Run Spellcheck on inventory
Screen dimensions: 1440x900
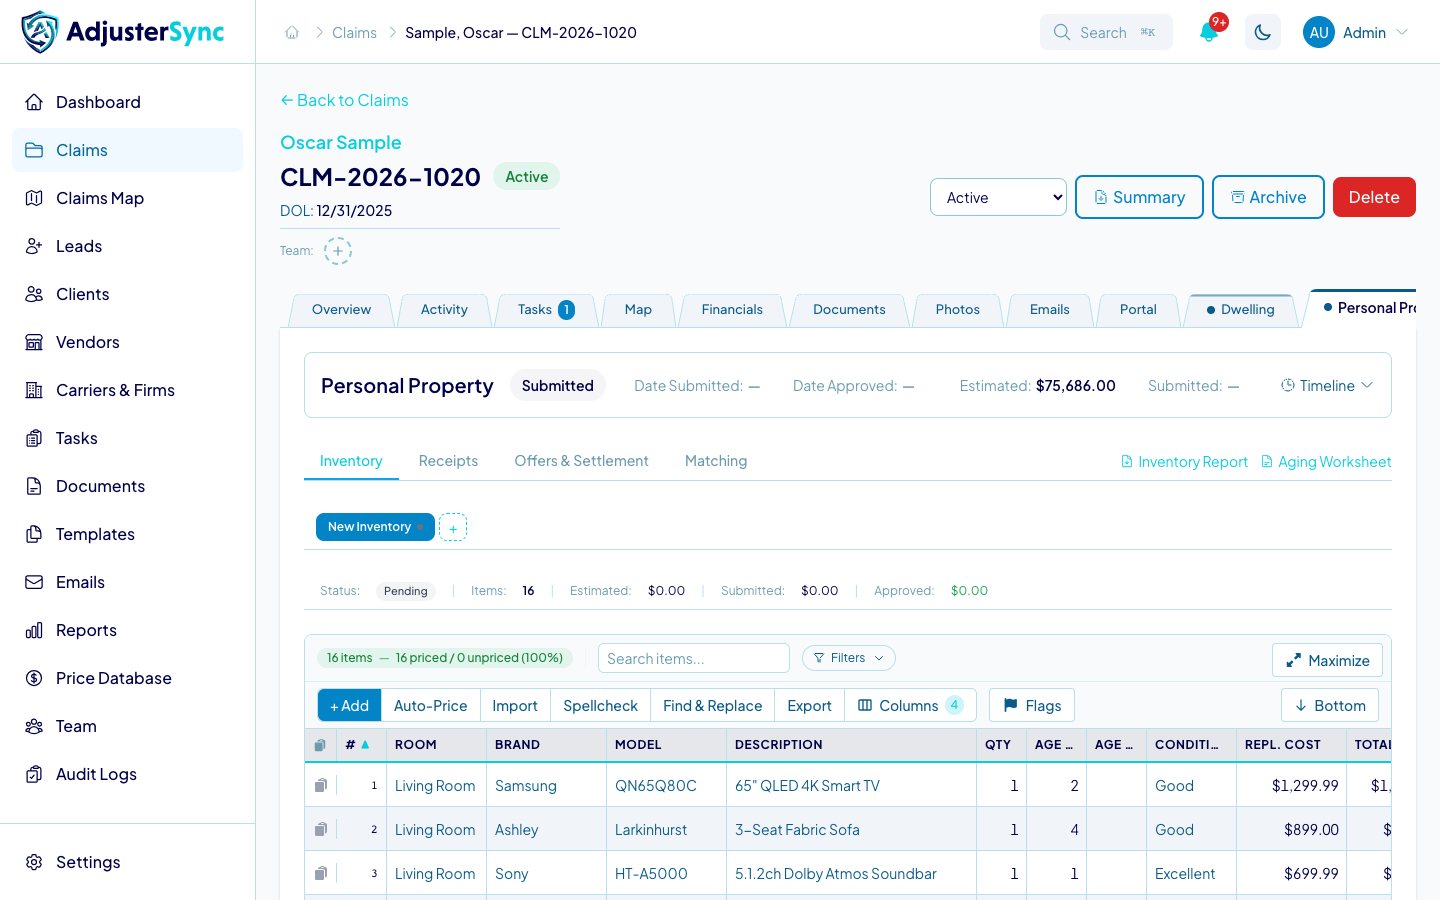[x=600, y=706]
